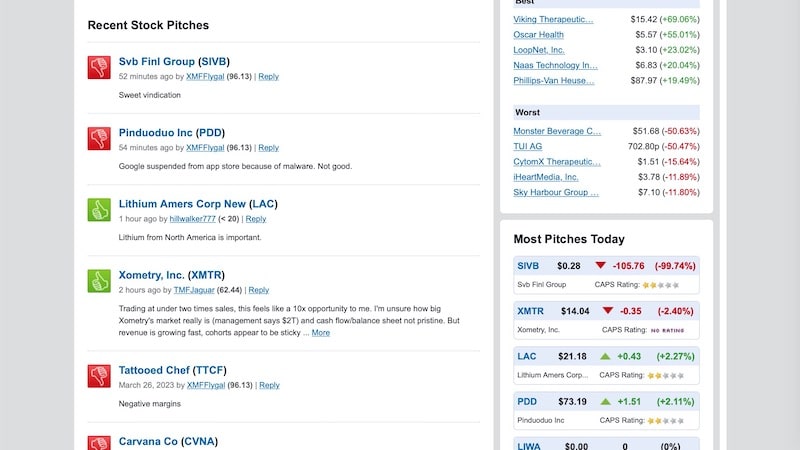Select the LAC ticker in Most Pitches Today
Screen dimensions: 800x450
[527, 357]
